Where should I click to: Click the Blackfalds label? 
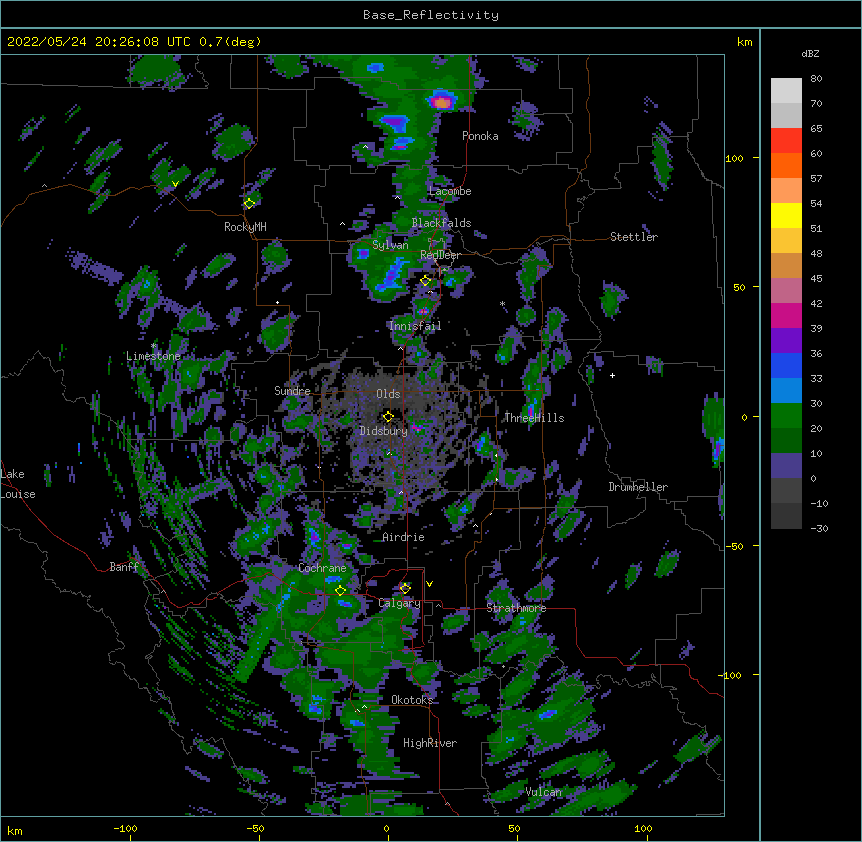(x=441, y=223)
